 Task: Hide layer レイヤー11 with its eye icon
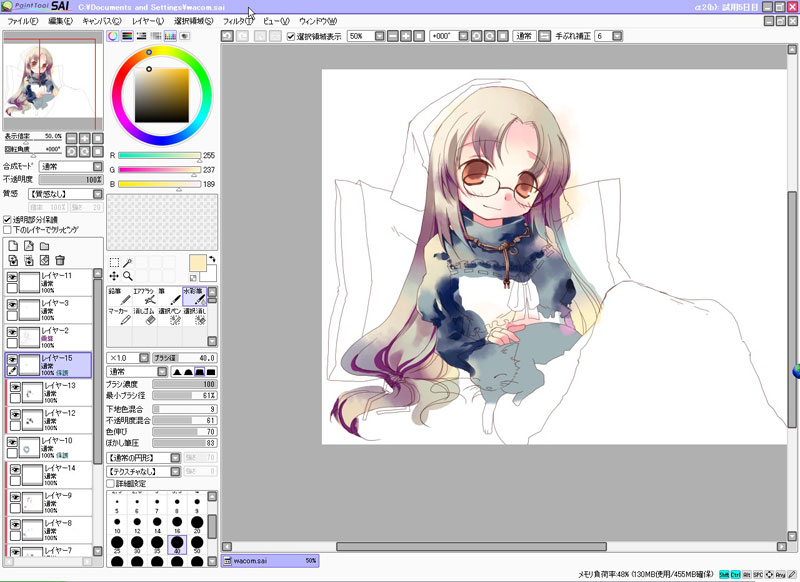[x=12, y=276]
